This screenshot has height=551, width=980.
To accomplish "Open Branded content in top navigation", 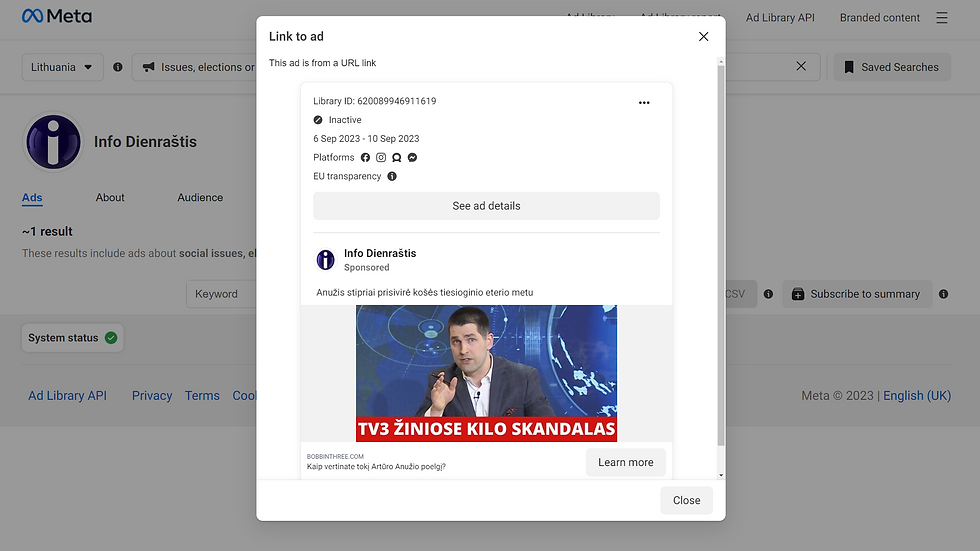I will tap(879, 17).
